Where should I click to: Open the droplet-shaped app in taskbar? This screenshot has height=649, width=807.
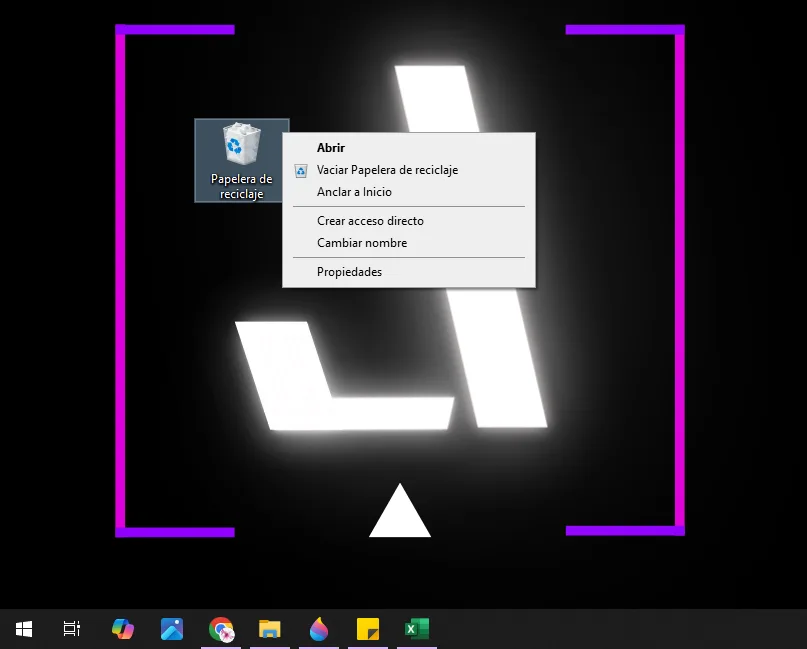[x=319, y=628]
